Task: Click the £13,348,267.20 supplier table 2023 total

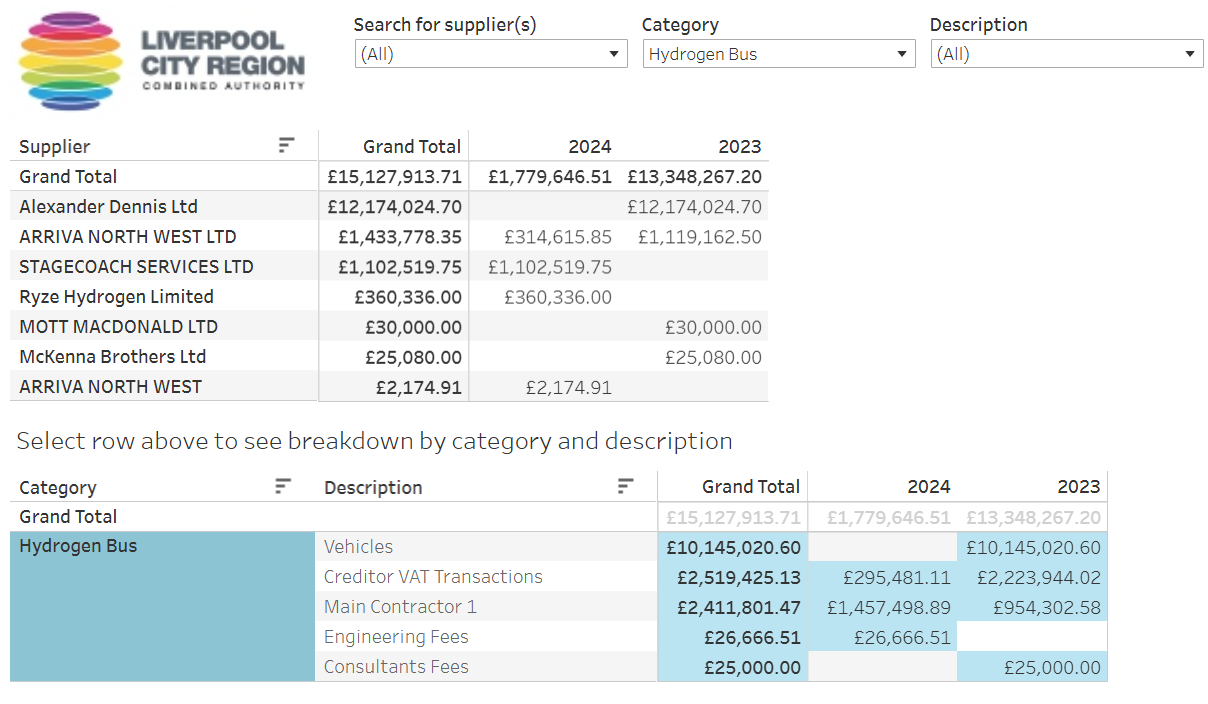Action: [695, 177]
